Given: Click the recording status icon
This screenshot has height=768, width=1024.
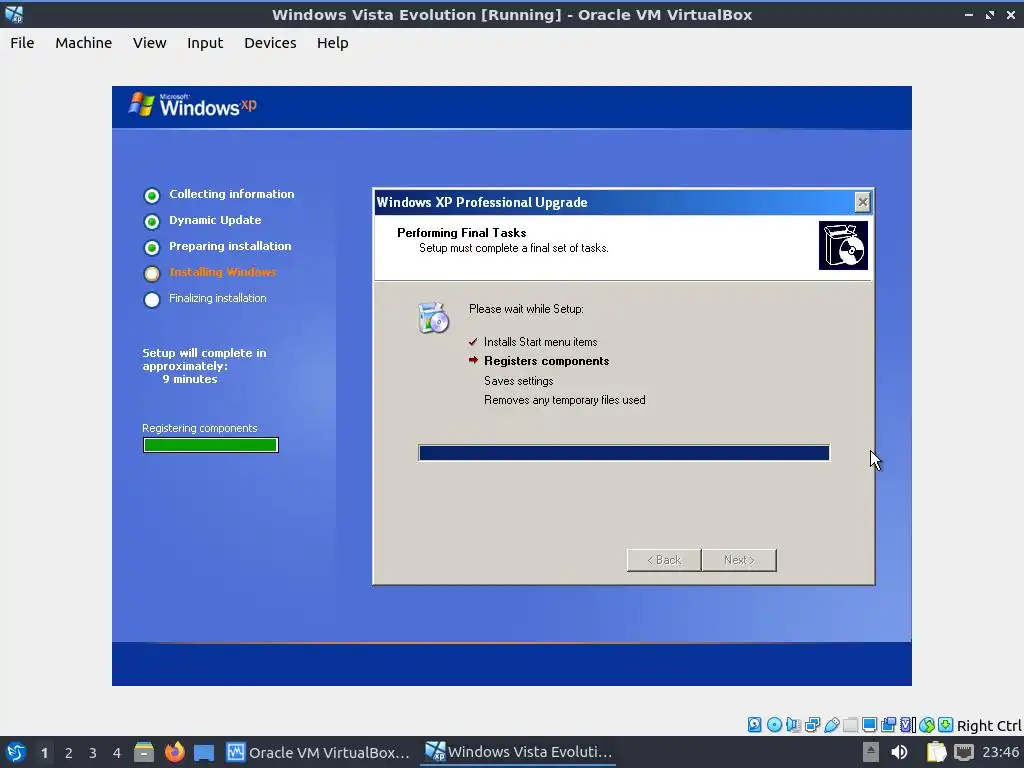Looking at the screenshot, I should tap(888, 724).
